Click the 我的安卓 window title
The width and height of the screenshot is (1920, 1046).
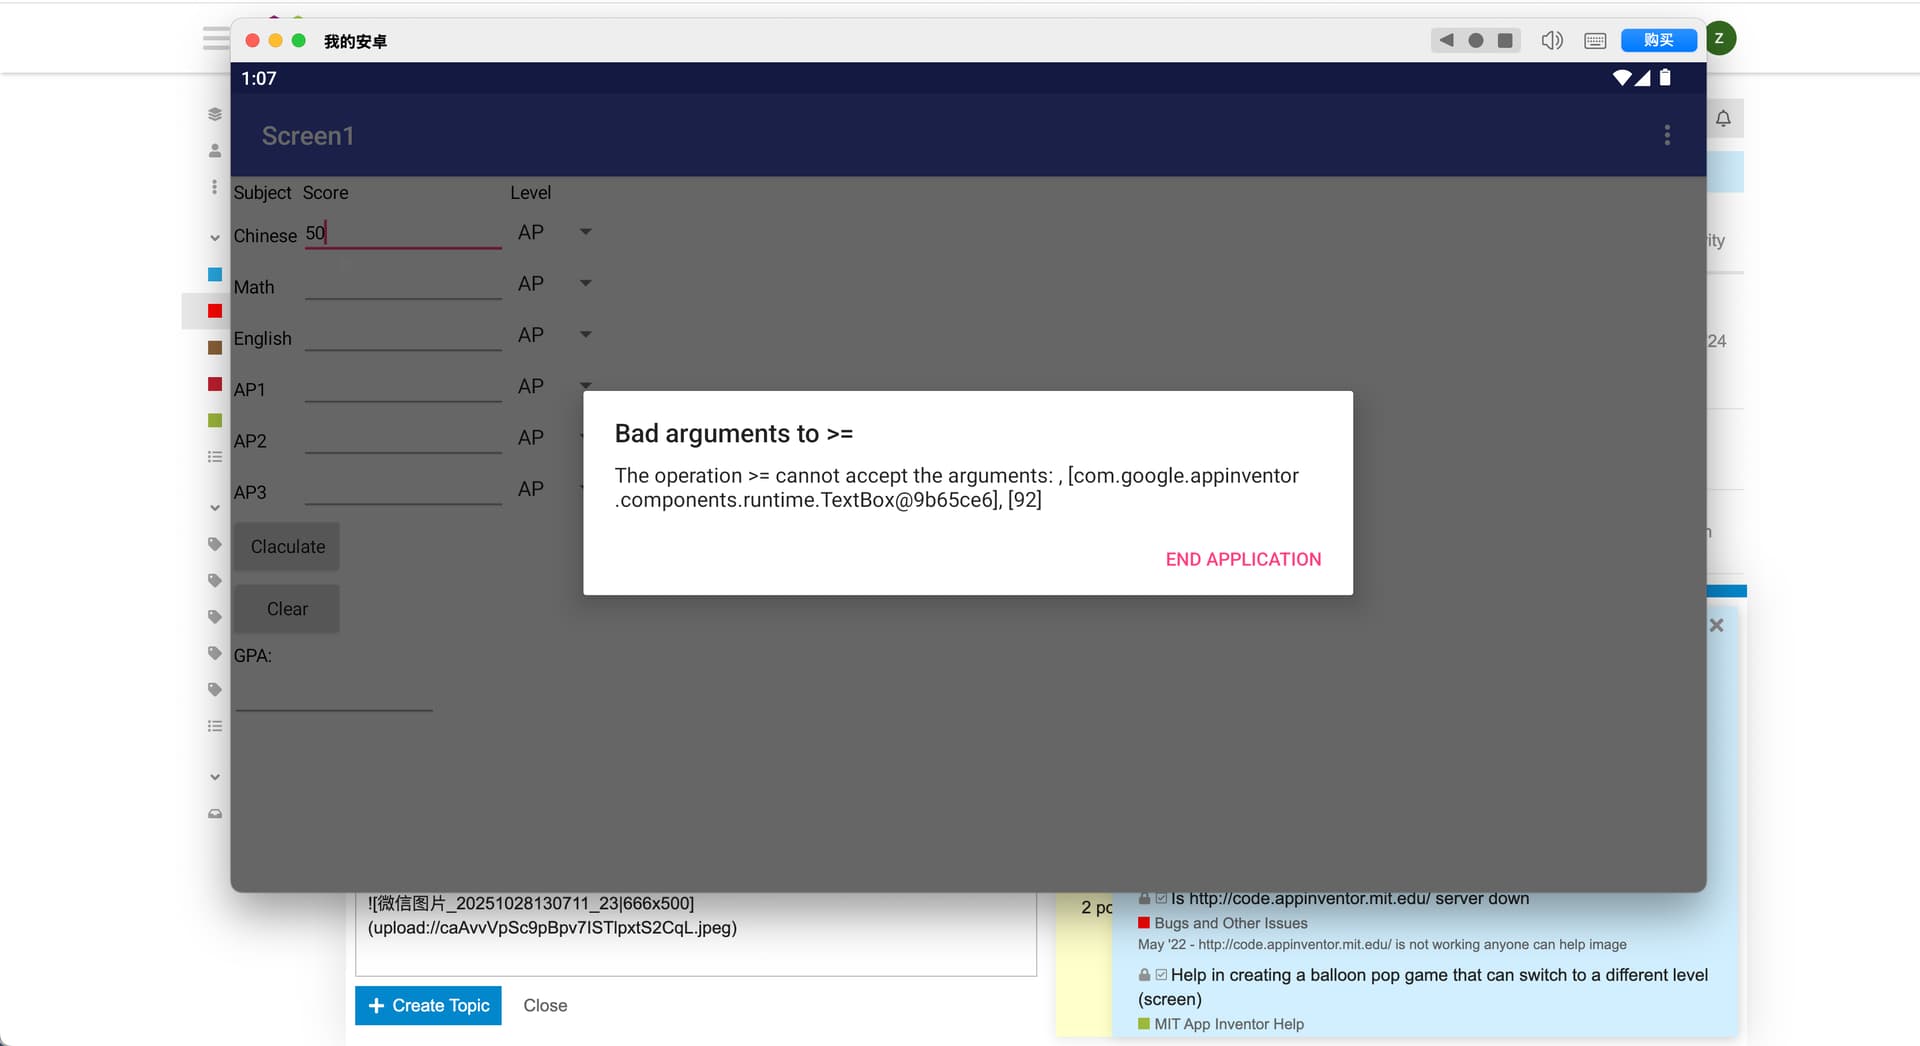click(x=355, y=41)
